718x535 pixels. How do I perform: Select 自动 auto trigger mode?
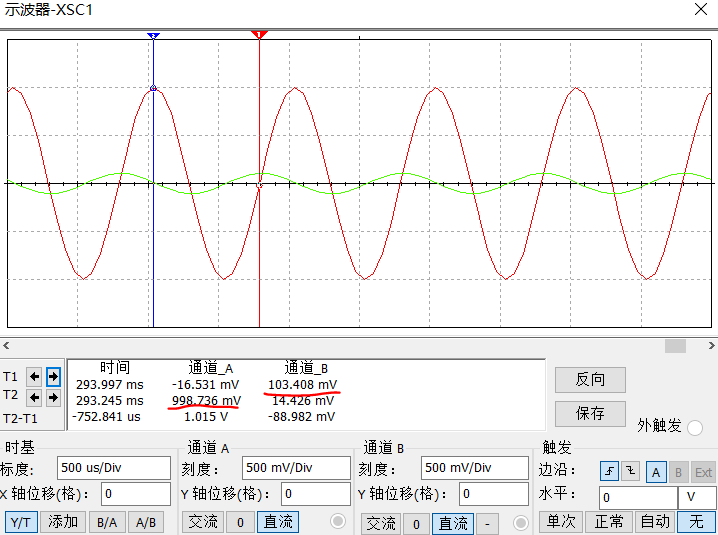point(655,521)
